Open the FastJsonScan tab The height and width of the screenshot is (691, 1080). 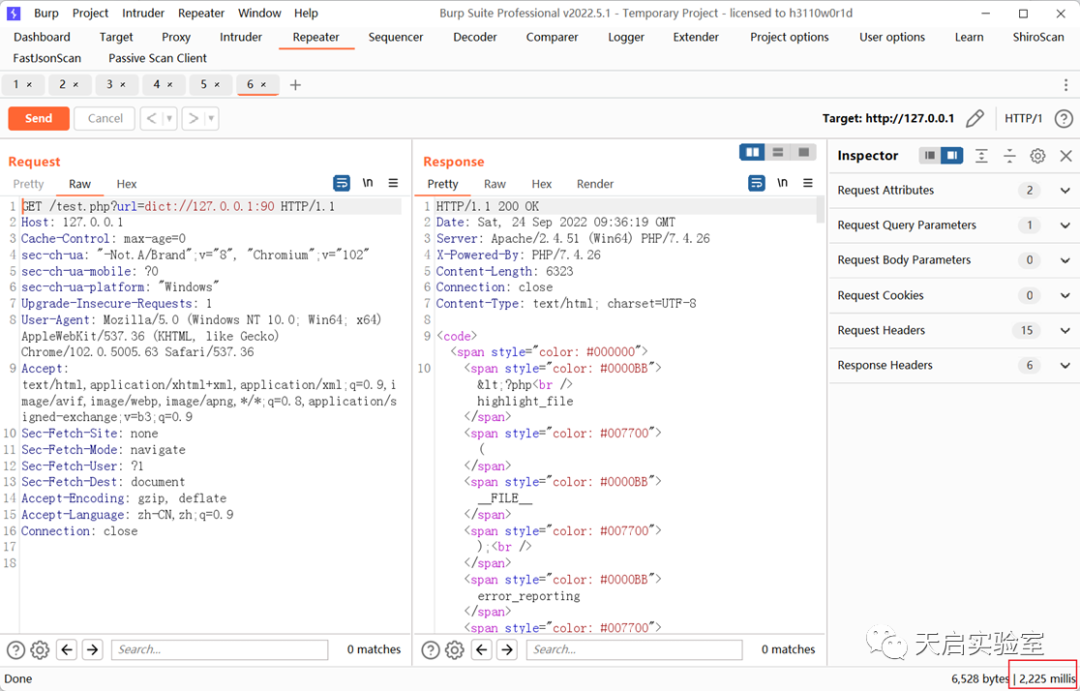coord(47,59)
